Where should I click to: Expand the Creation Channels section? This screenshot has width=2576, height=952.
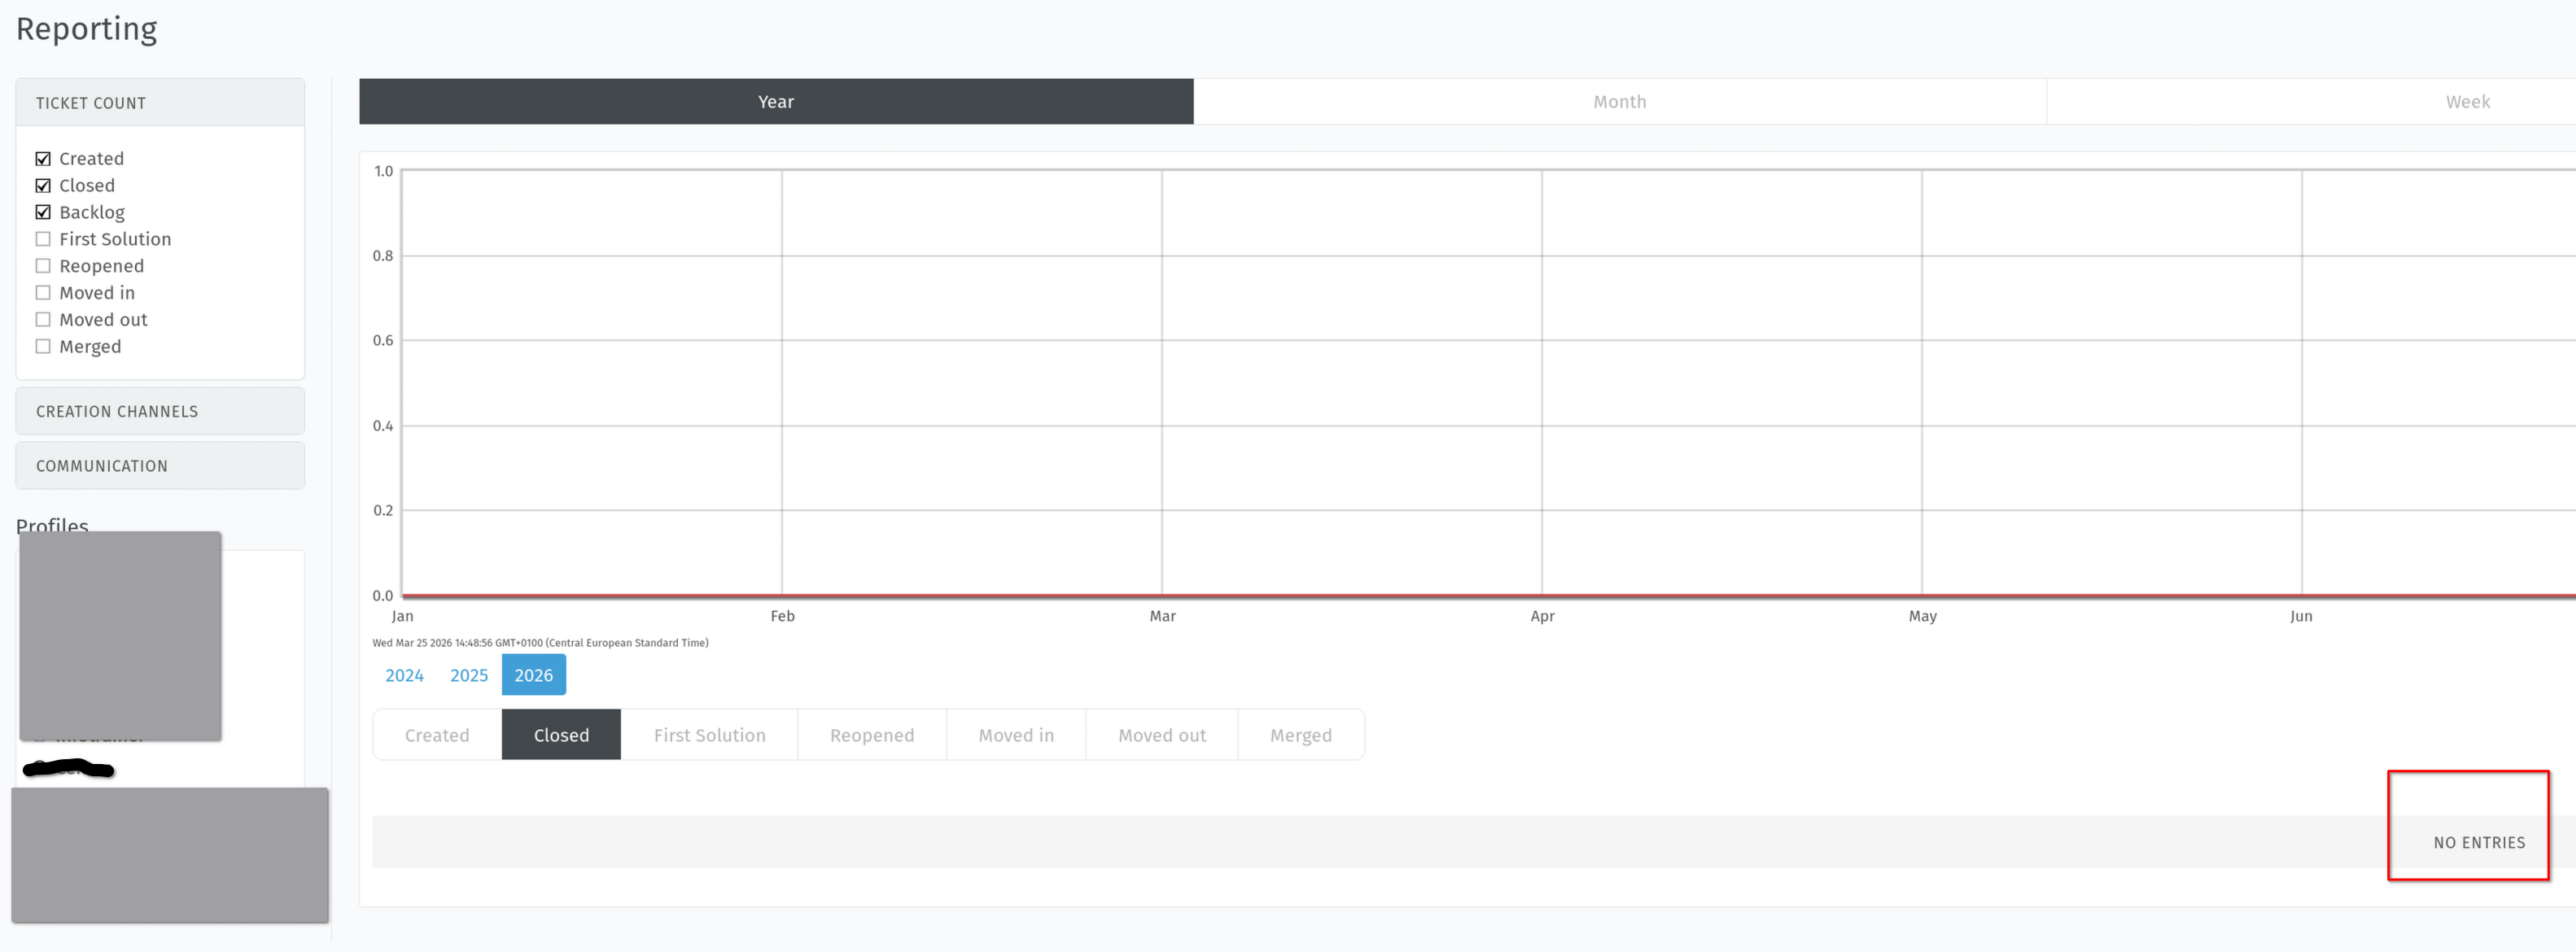(160, 411)
